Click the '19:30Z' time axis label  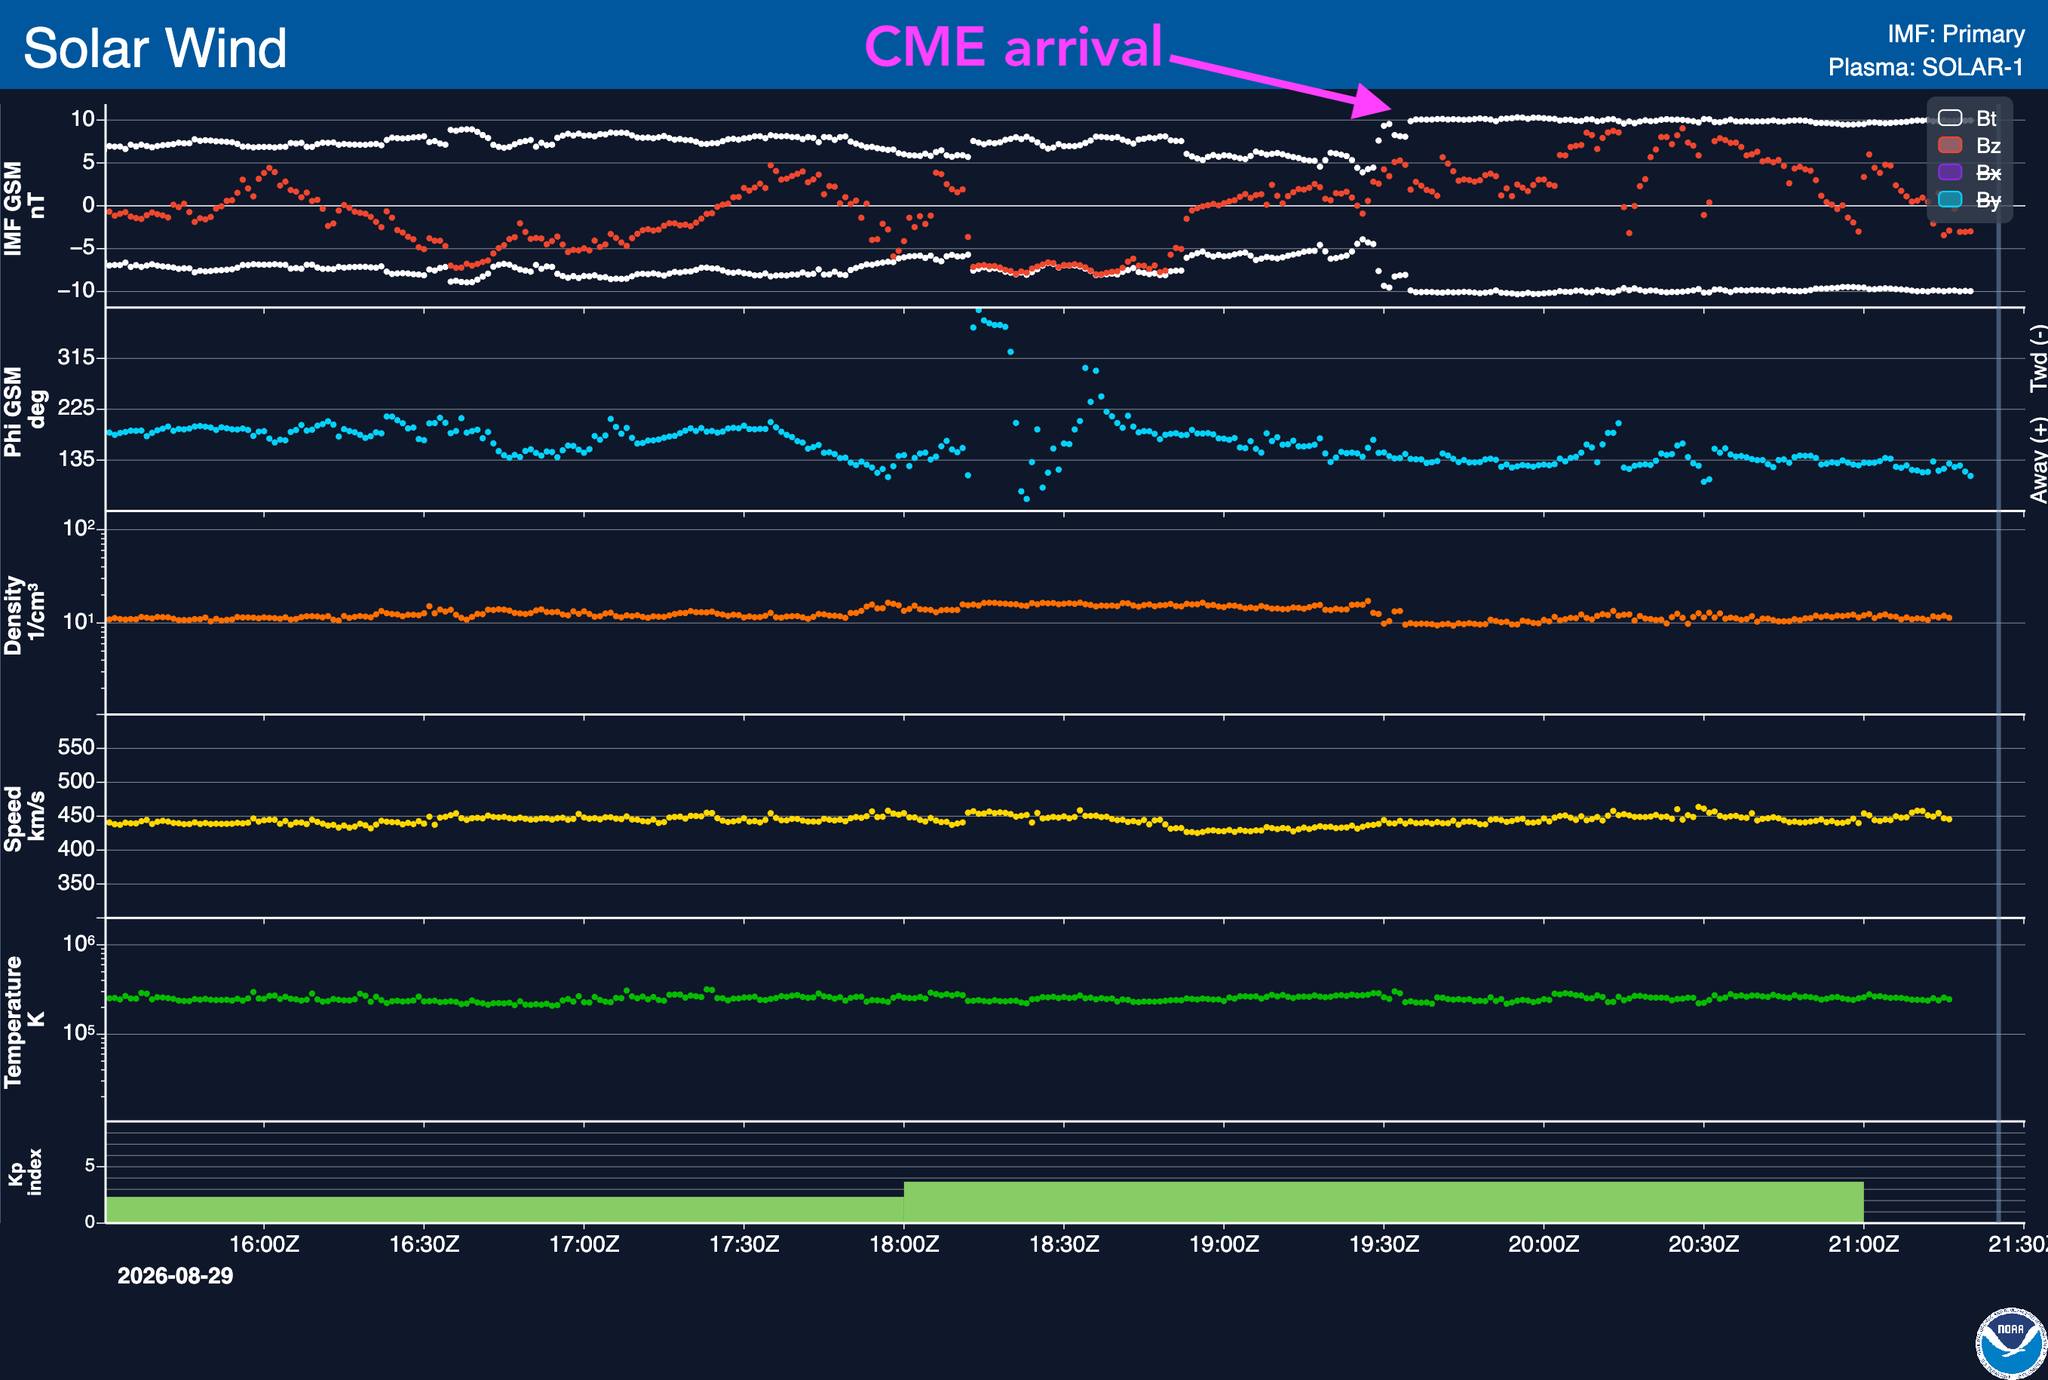(x=1384, y=1245)
